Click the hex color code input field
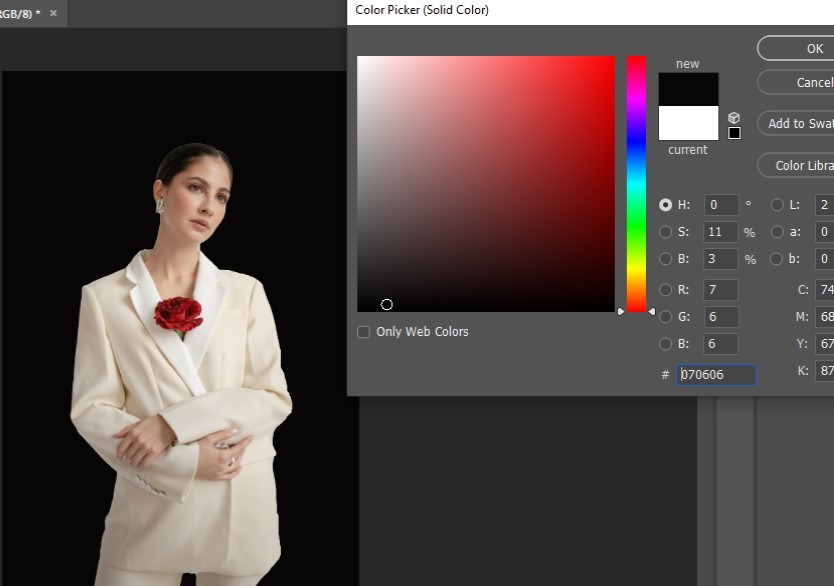 coord(716,375)
